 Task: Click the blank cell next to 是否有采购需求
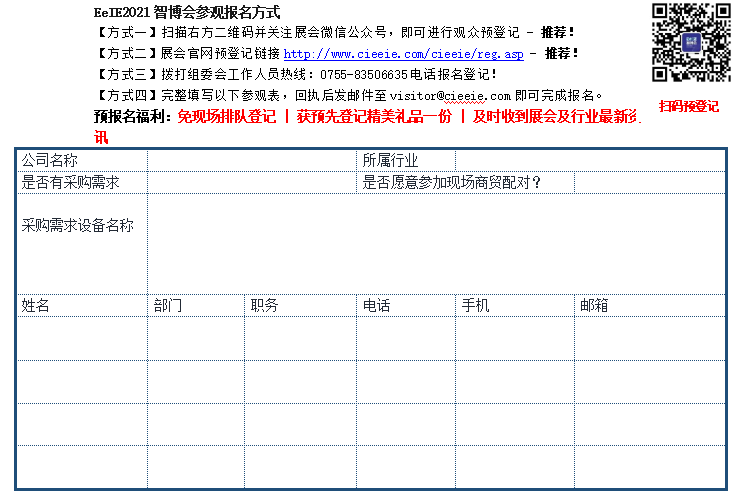(x=251, y=182)
